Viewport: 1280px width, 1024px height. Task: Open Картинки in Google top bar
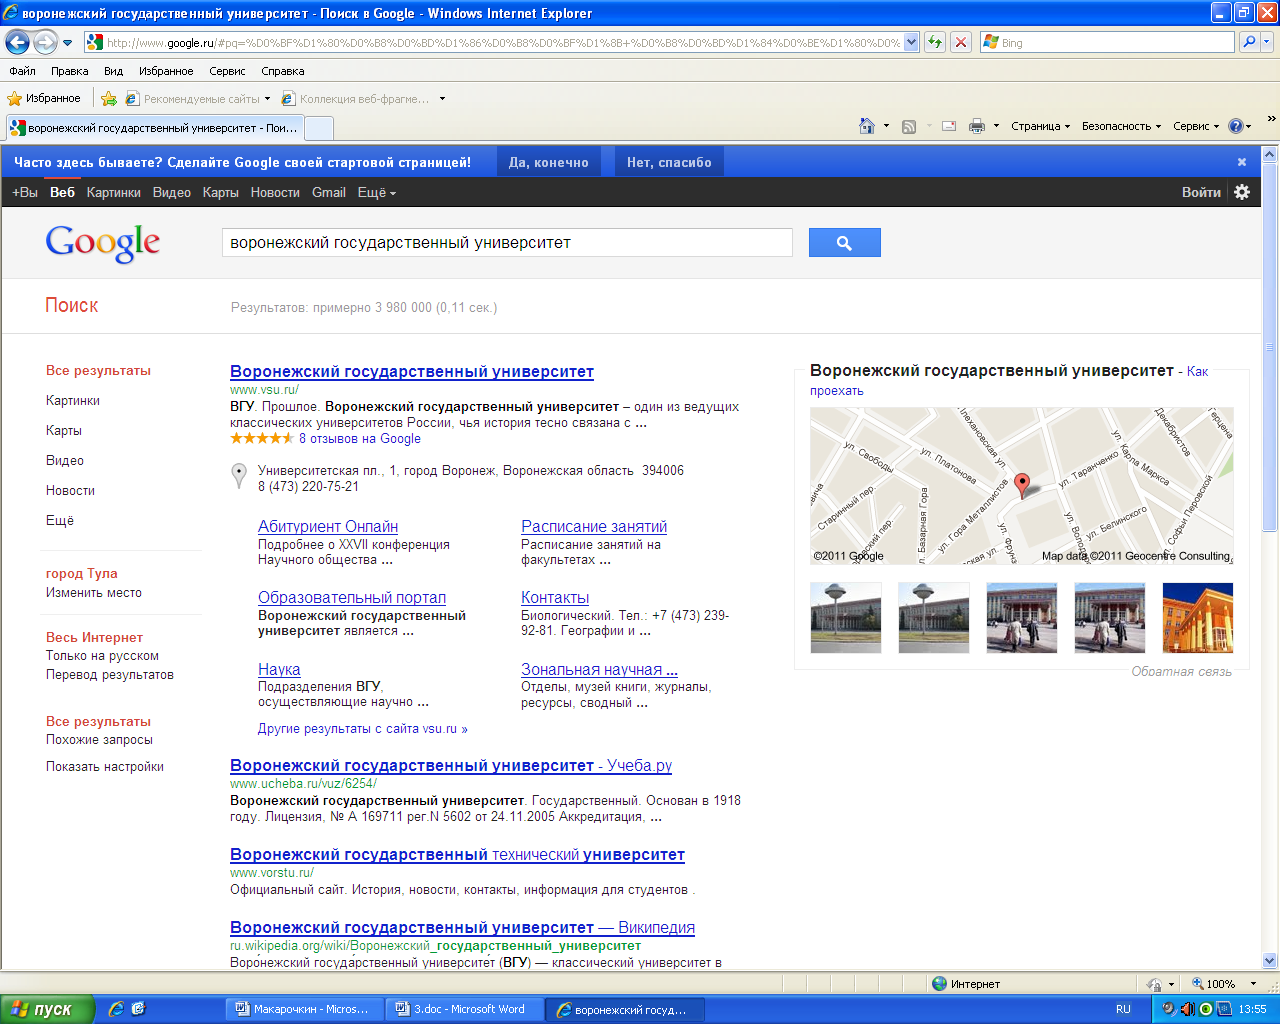[x=114, y=192]
